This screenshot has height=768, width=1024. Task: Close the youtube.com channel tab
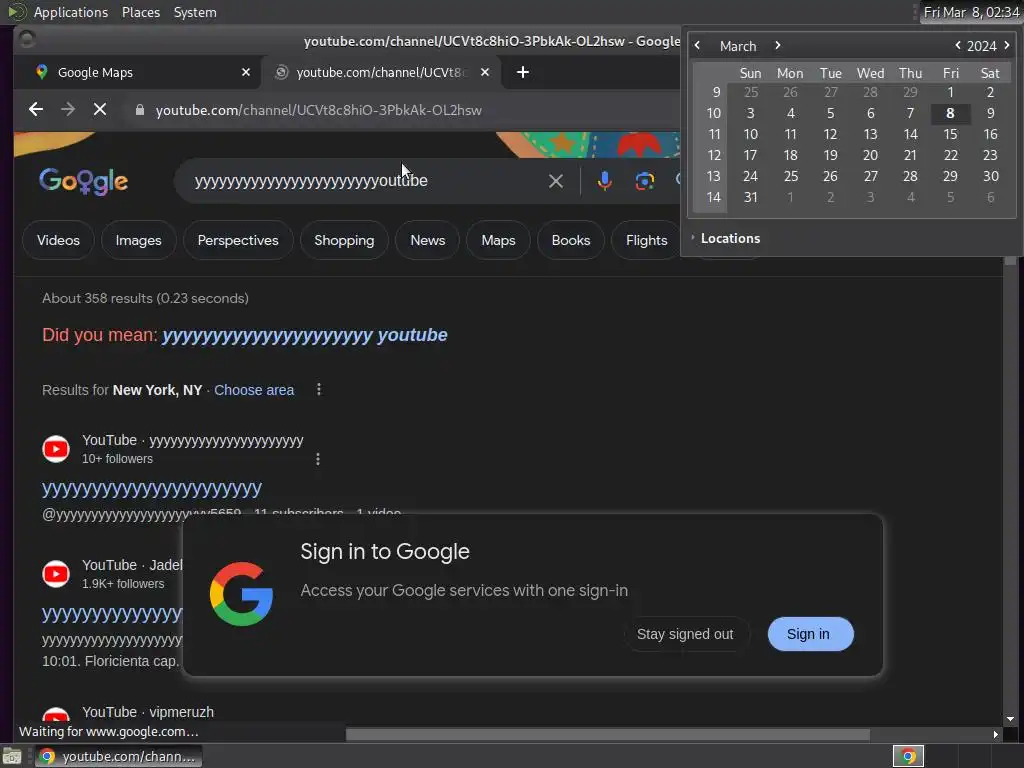click(485, 72)
